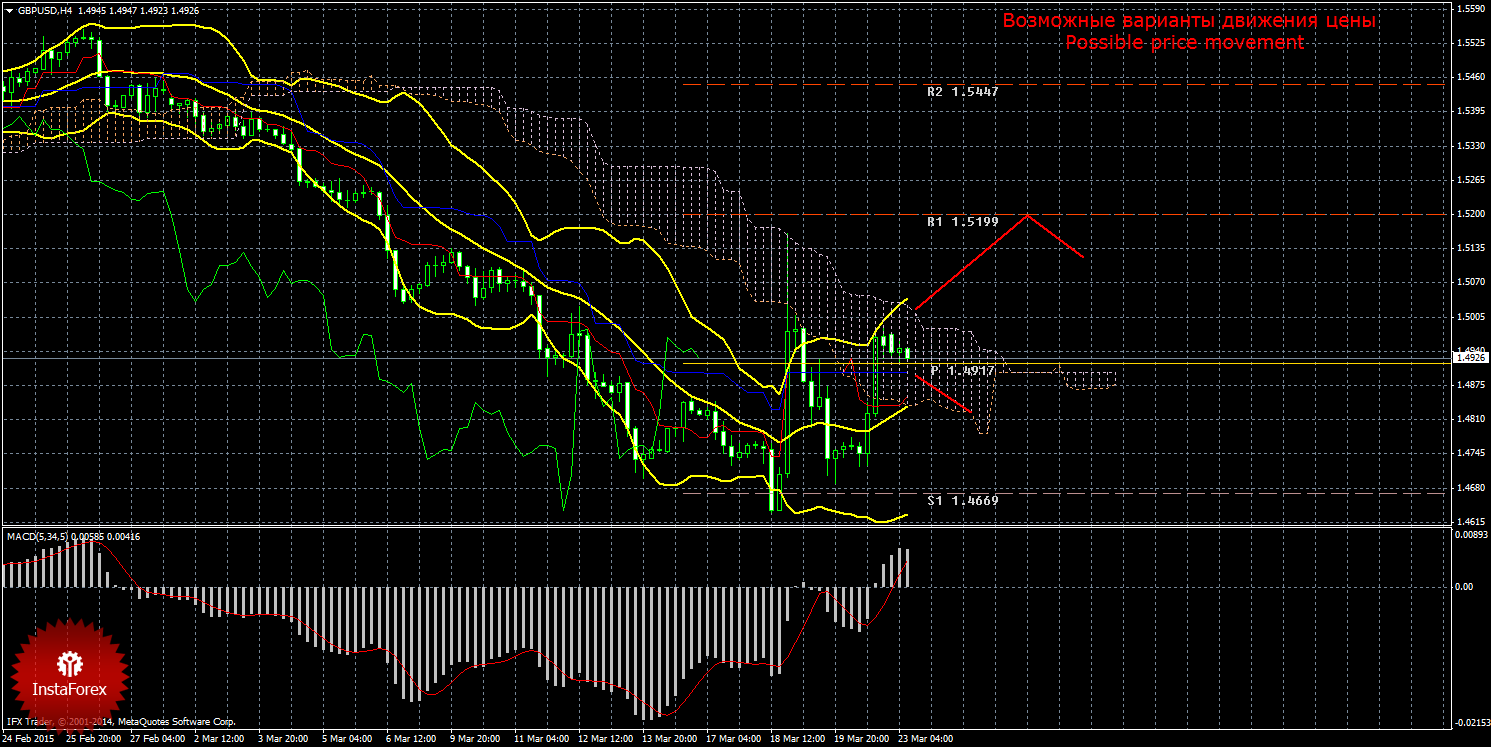Click the 1.5460 price axis value
The image size is (1491, 747).
tap(1470, 77)
